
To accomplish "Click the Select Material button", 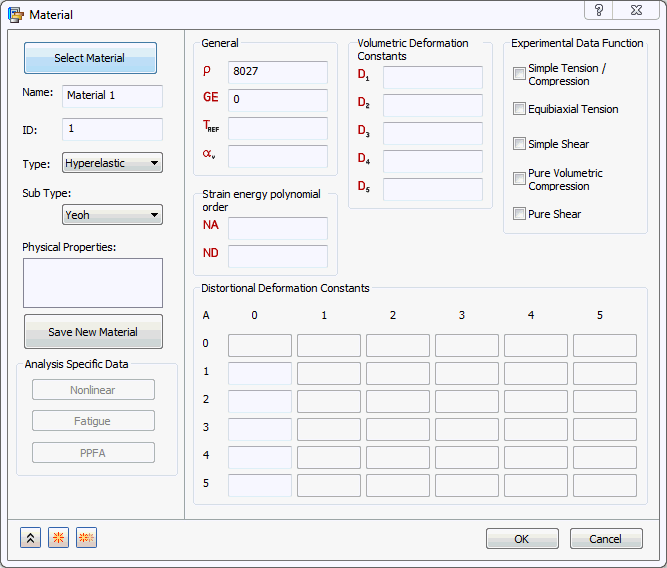I will [90, 58].
